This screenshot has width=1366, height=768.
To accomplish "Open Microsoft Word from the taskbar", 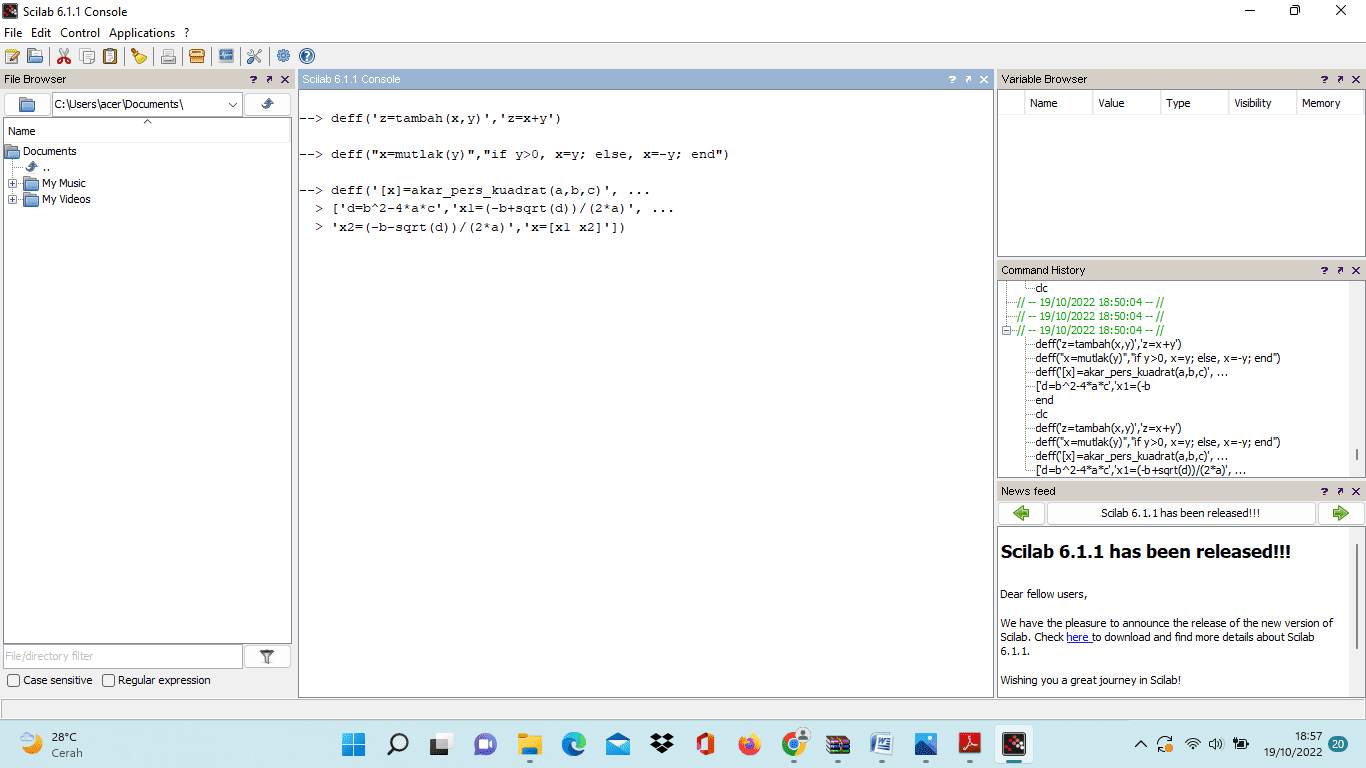I will pyautogui.click(x=881, y=744).
